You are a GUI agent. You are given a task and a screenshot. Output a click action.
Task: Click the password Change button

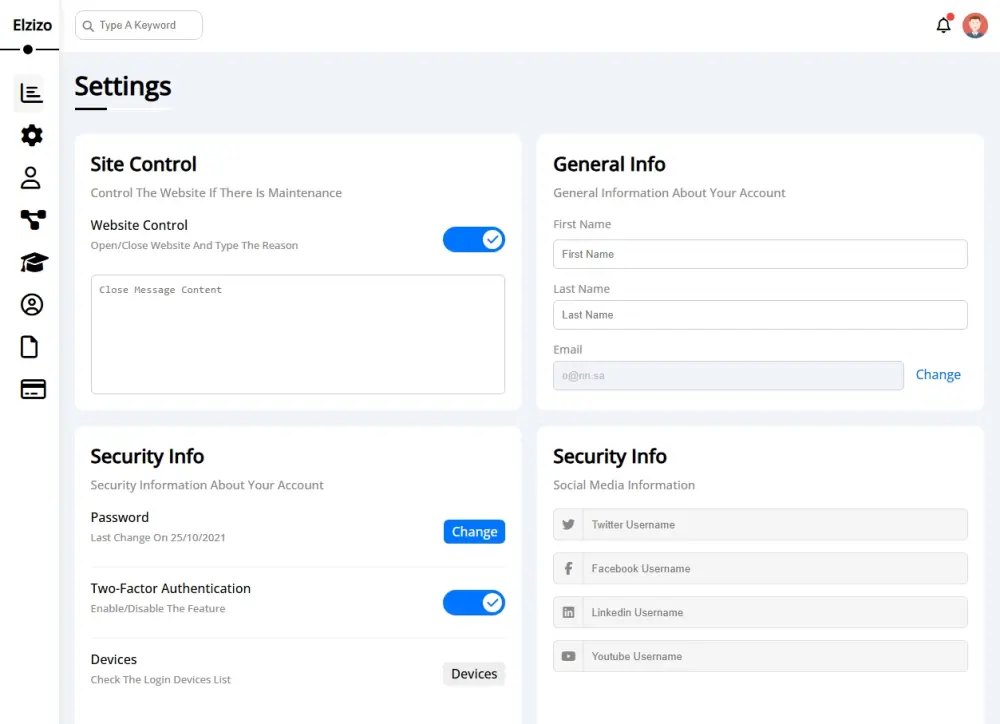[474, 532]
